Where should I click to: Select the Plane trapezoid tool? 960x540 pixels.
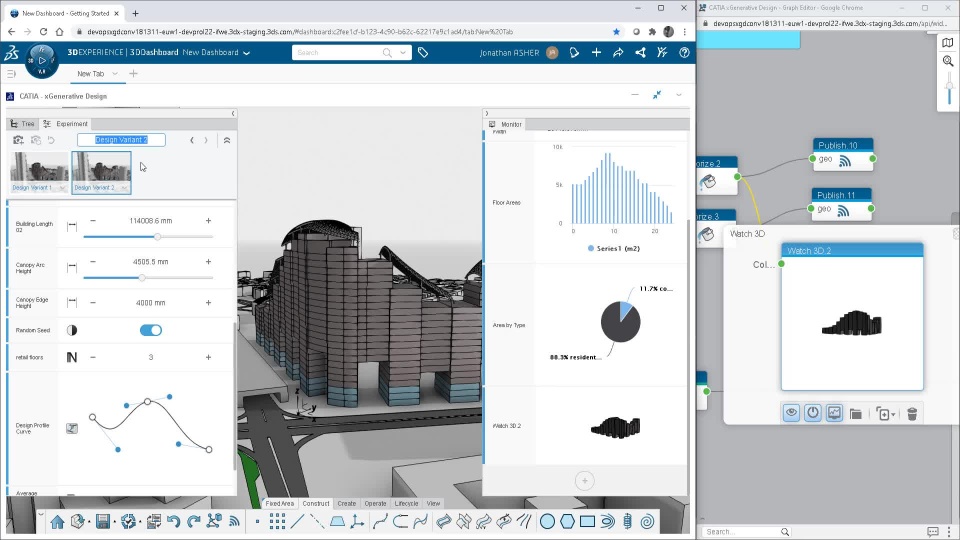(337, 522)
